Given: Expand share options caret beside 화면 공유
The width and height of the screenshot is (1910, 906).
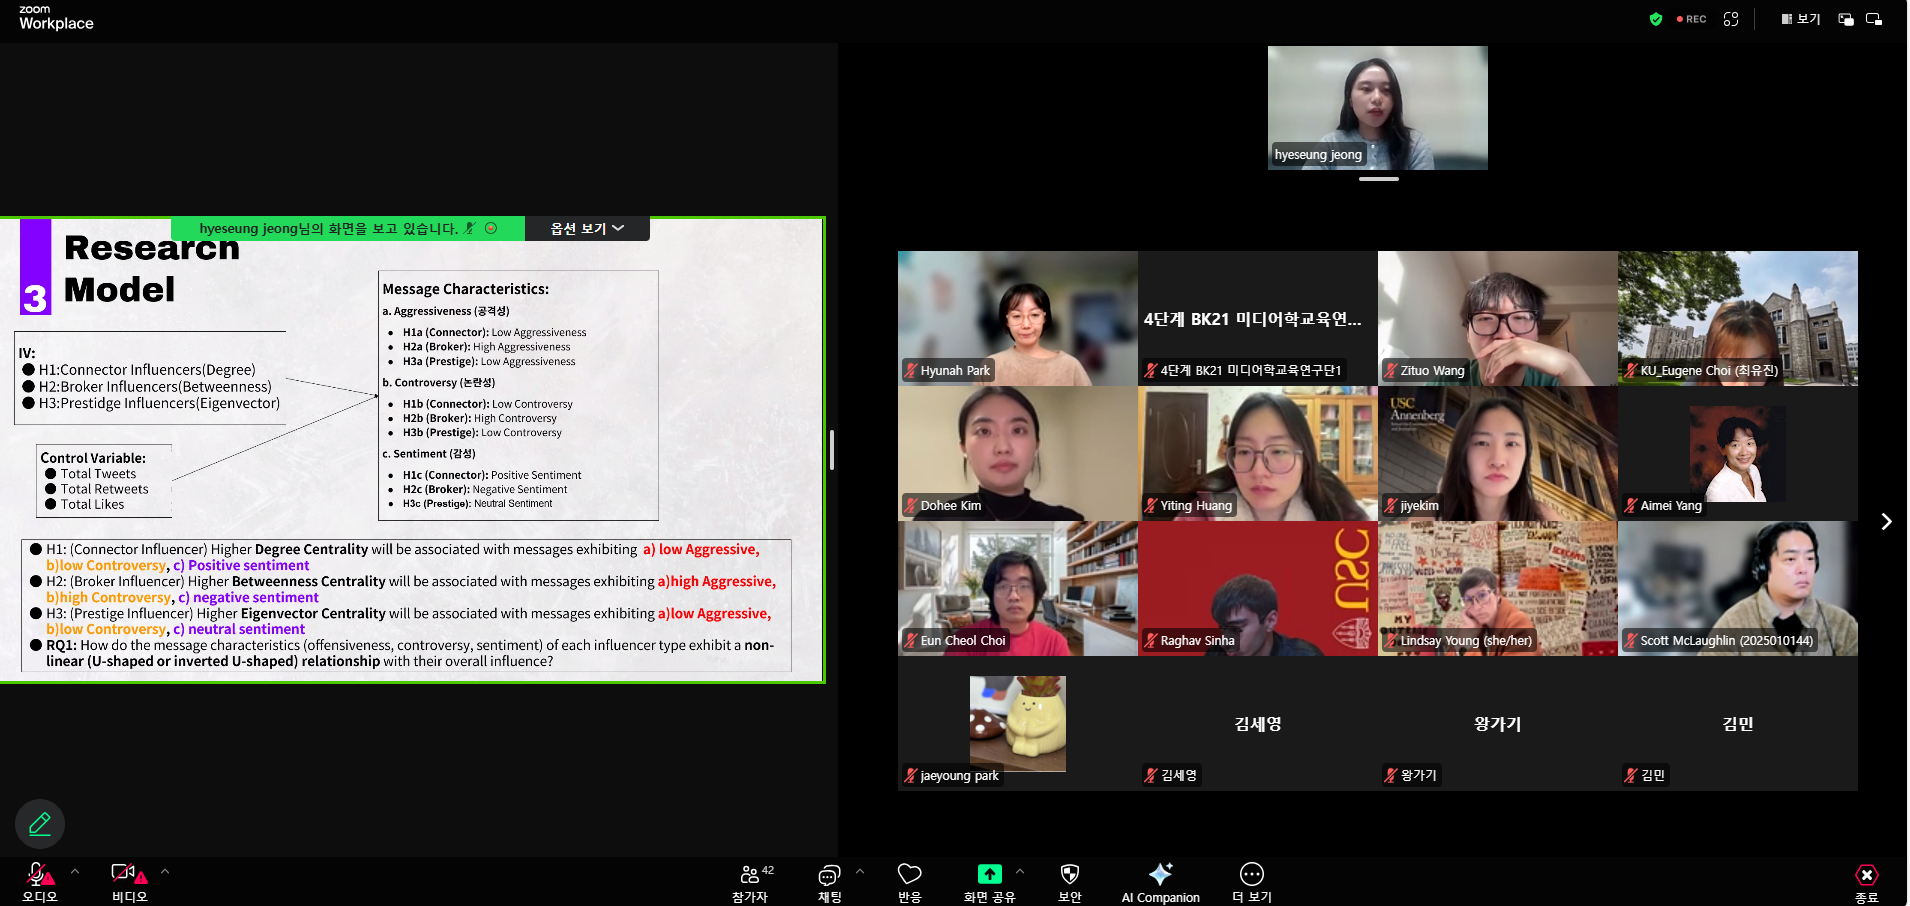Looking at the screenshot, I should tap(1020, 871).
